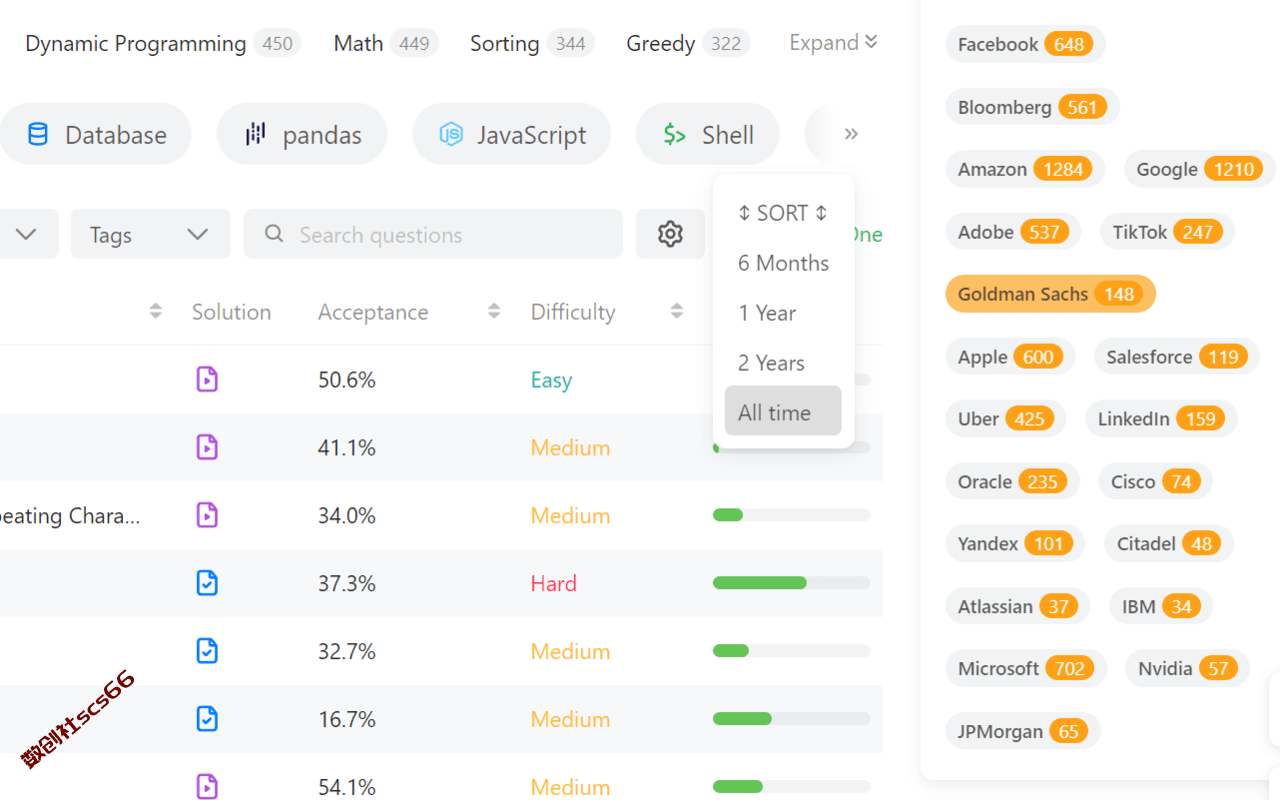
Task: Open the gear settings icon
Action: coord(670,234)
